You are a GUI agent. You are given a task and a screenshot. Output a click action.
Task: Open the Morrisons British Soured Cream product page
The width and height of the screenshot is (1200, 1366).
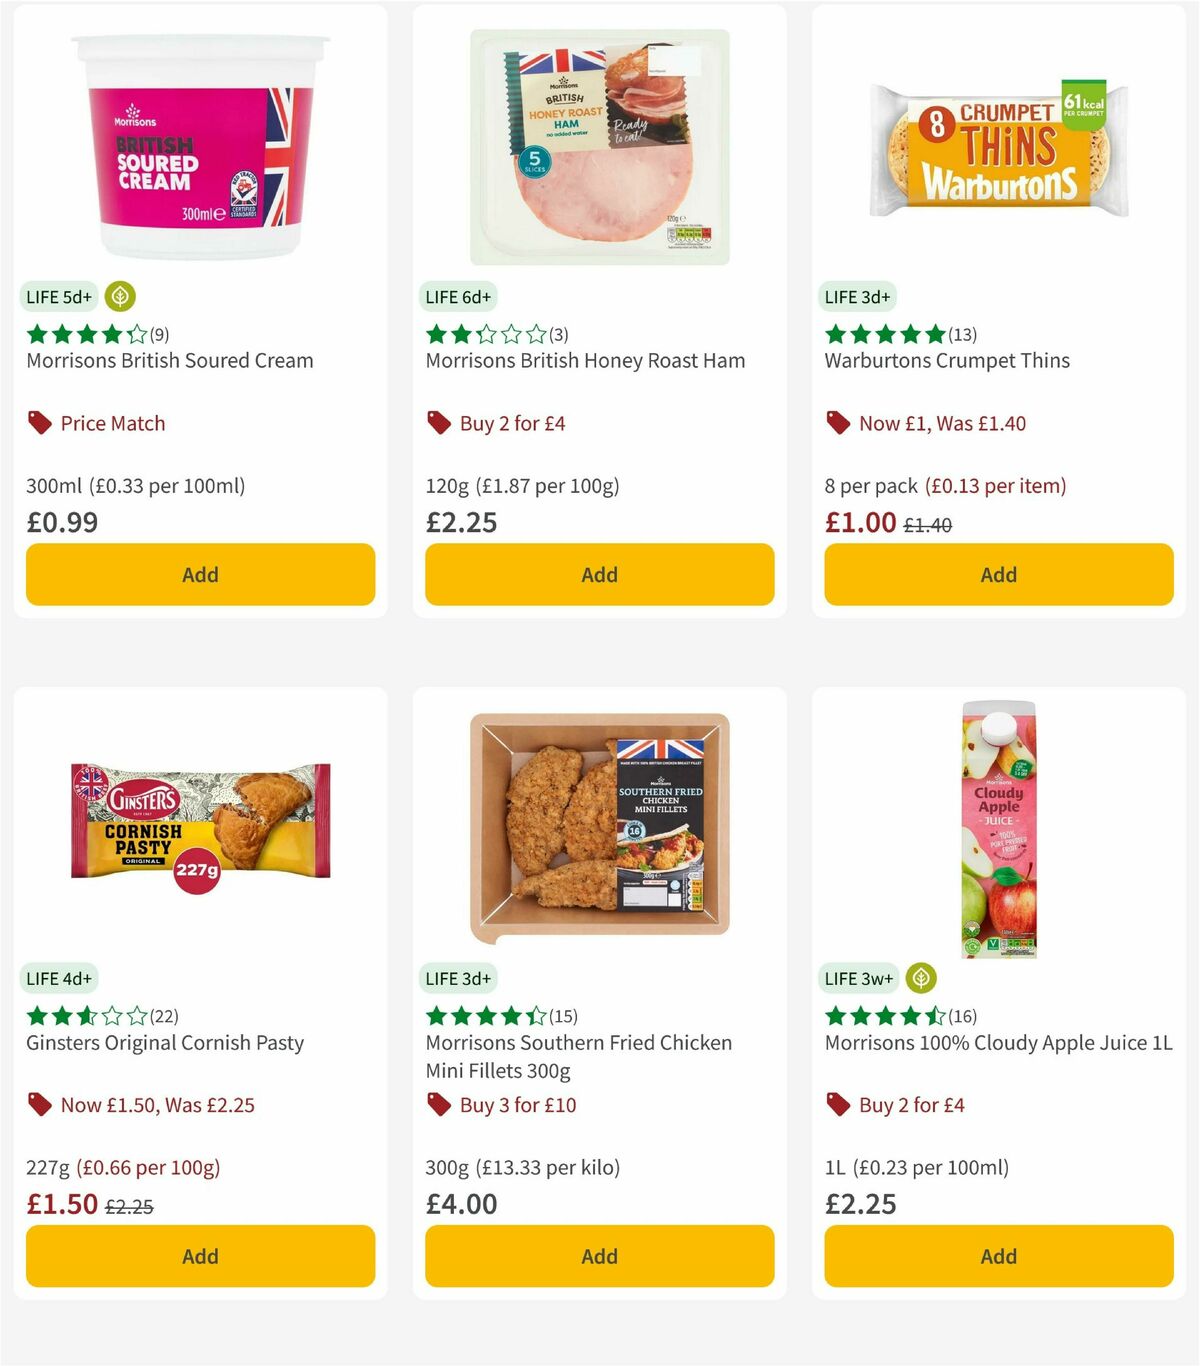(169, 360)
